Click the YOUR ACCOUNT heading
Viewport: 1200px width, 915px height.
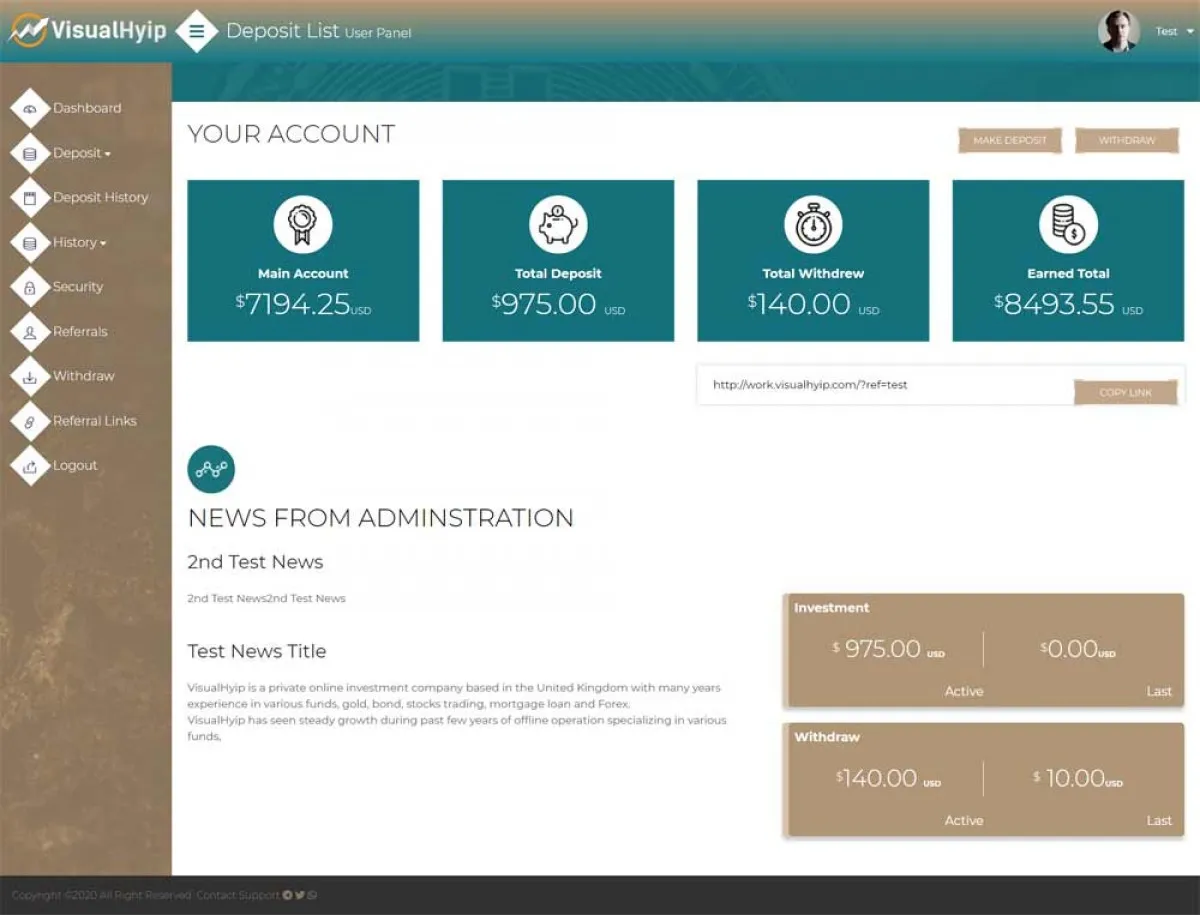[292, 134]
